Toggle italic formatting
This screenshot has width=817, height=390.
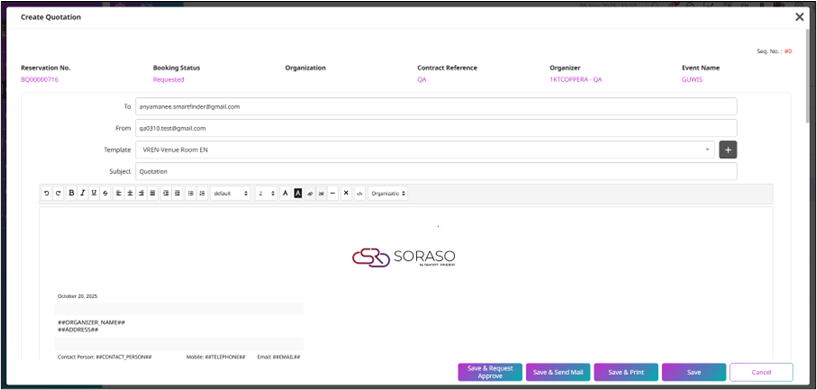click(x=82, y=193)
